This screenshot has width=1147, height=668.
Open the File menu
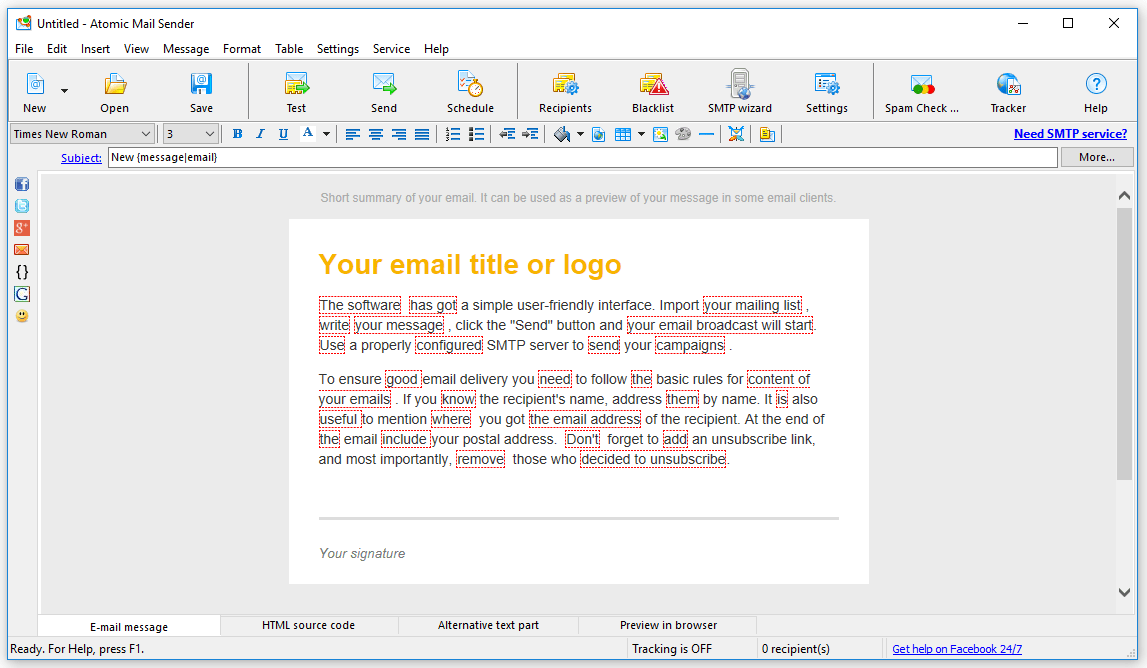pyautogui.click(x=24, y=49)
